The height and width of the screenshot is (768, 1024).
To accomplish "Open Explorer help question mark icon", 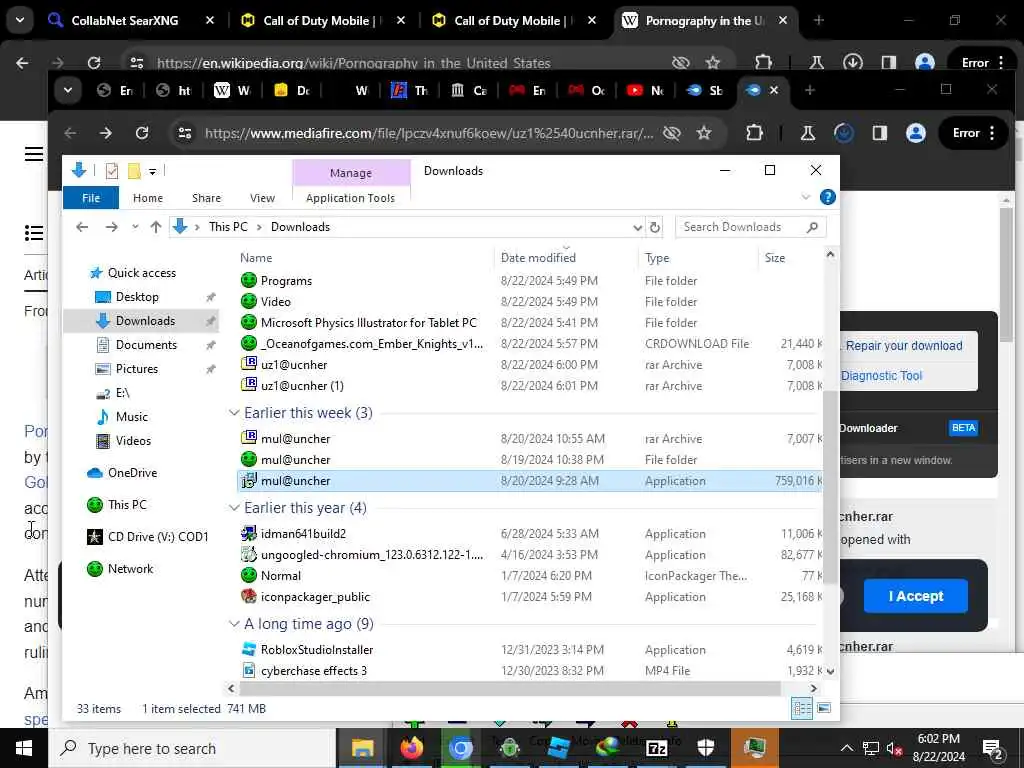I will [827, 197].
